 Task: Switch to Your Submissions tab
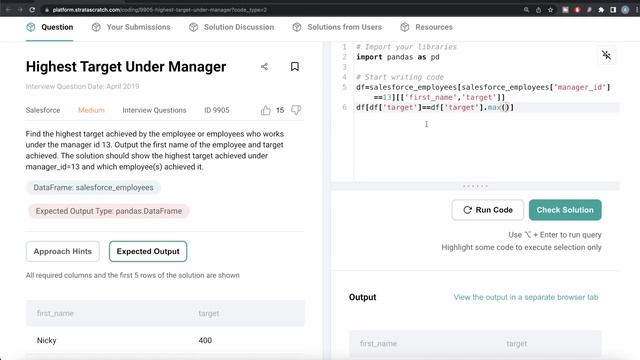tap(131, 27)
